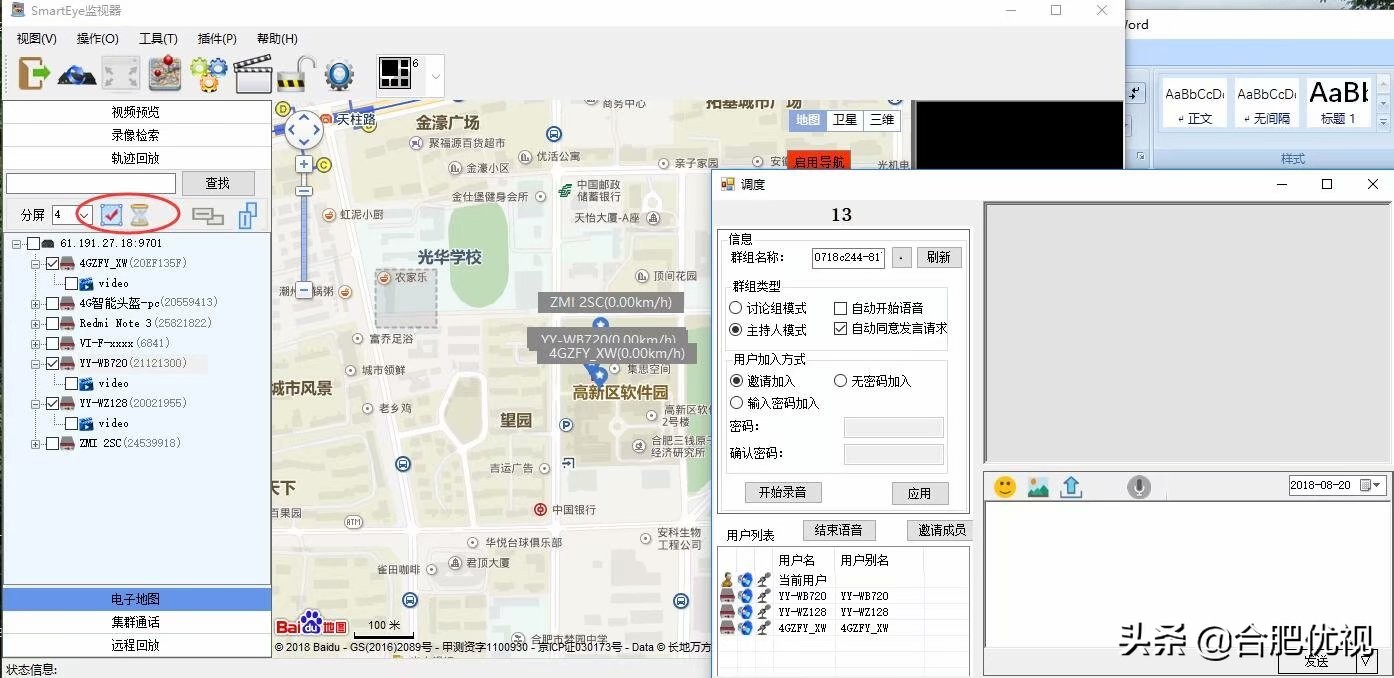Click the device search input field
Viewport: 1394px width, 678px height.
(x=90, y=183)
